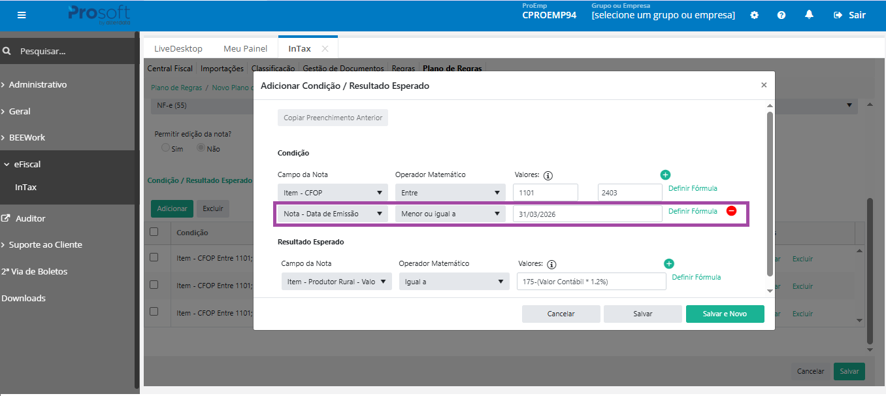
Task: Click the Excluir button beside Adicionar
Action: (212, 208)
